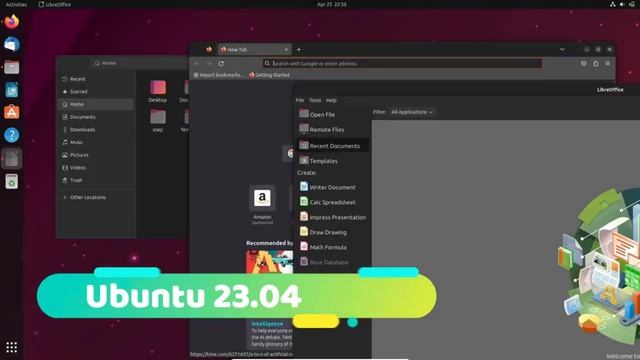Open Trash in Files sidebar

[x=96, y=180]
